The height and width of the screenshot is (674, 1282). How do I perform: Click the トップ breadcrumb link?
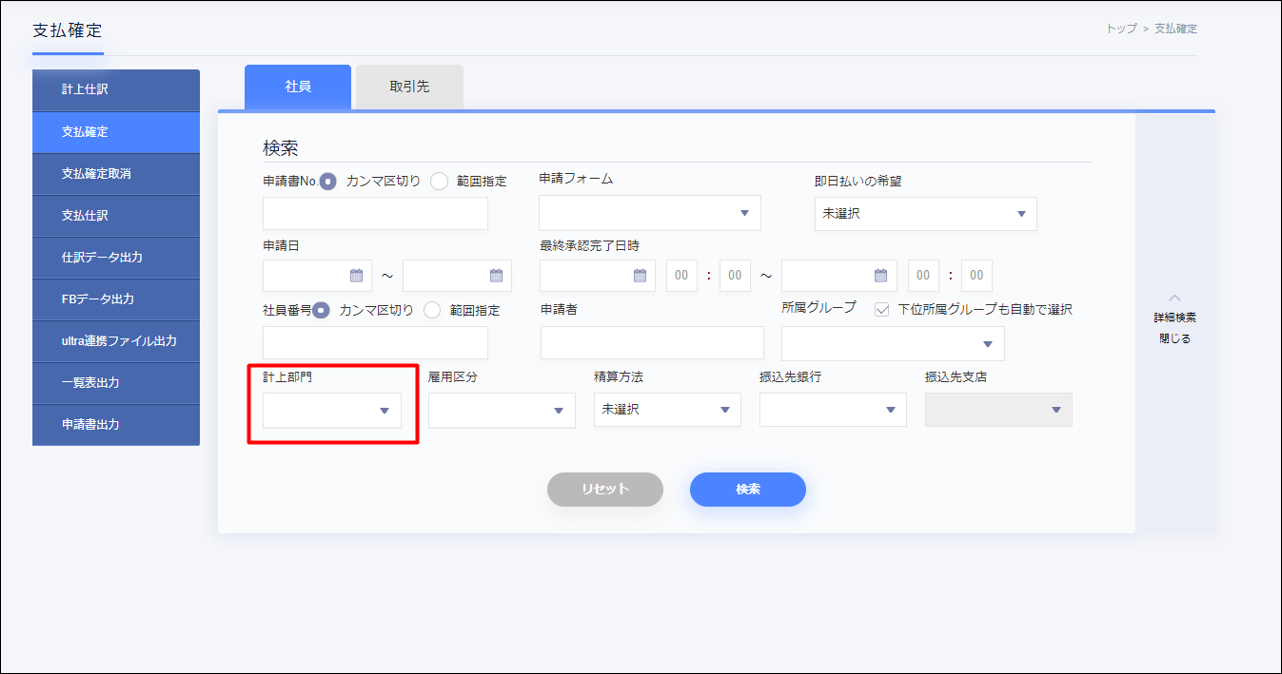pos(1120,29)
